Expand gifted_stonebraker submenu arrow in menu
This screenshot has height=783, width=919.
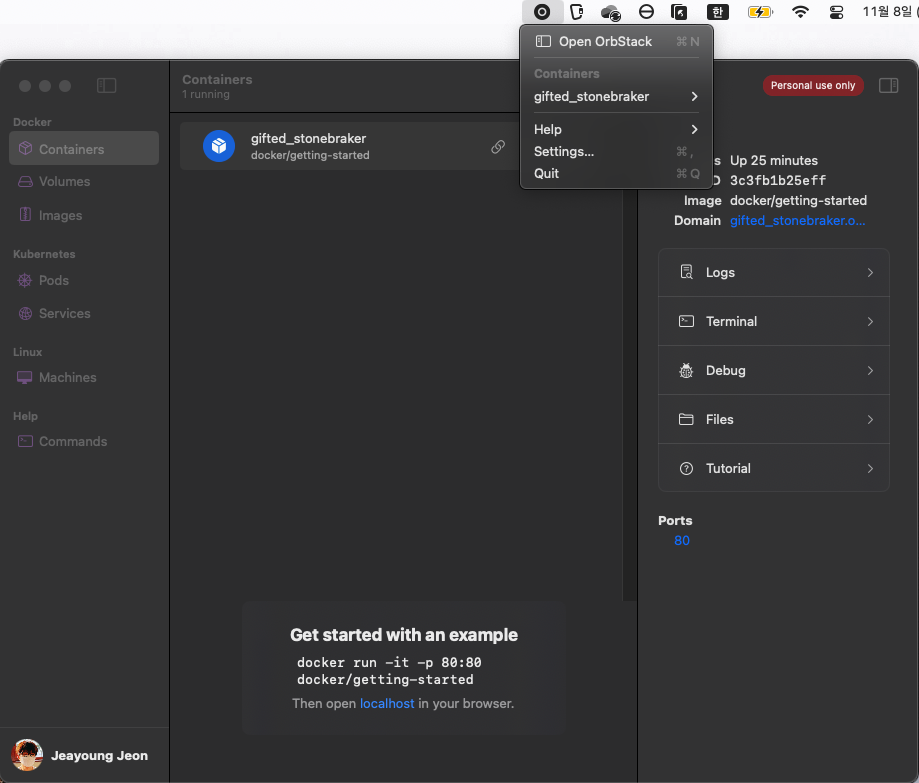coord(695,96)
